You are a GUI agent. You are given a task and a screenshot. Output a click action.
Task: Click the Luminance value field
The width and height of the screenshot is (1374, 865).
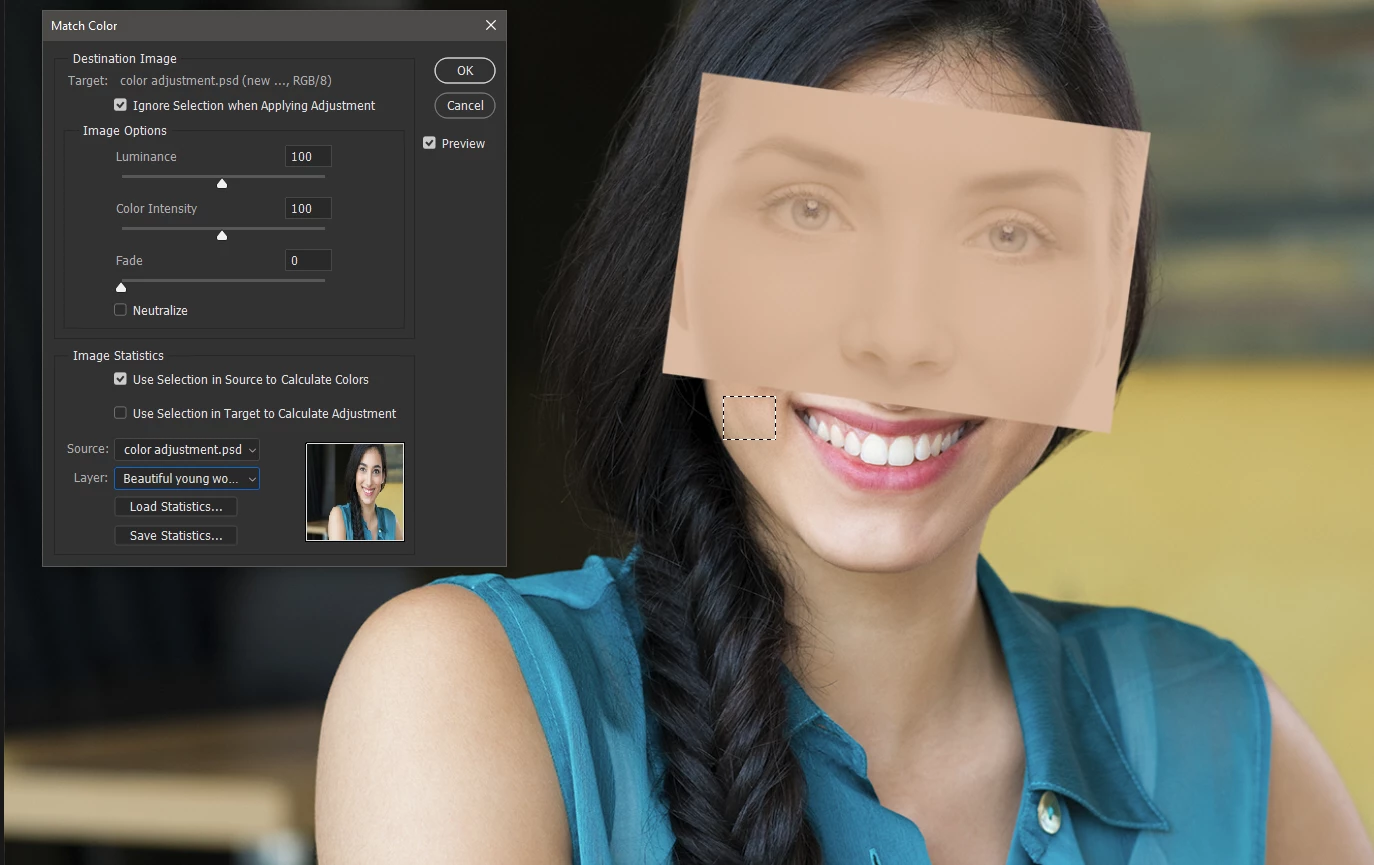tap(308, 157)
